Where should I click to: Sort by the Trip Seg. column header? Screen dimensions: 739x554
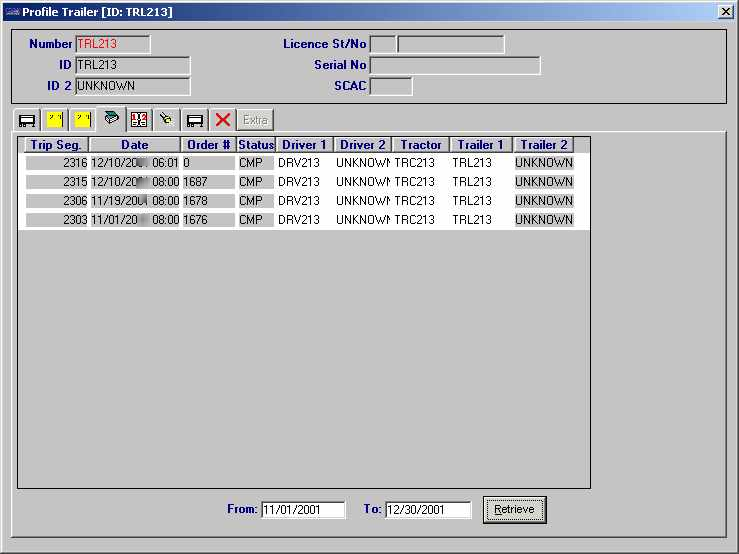pyautogui.click(x=55, y=145)
